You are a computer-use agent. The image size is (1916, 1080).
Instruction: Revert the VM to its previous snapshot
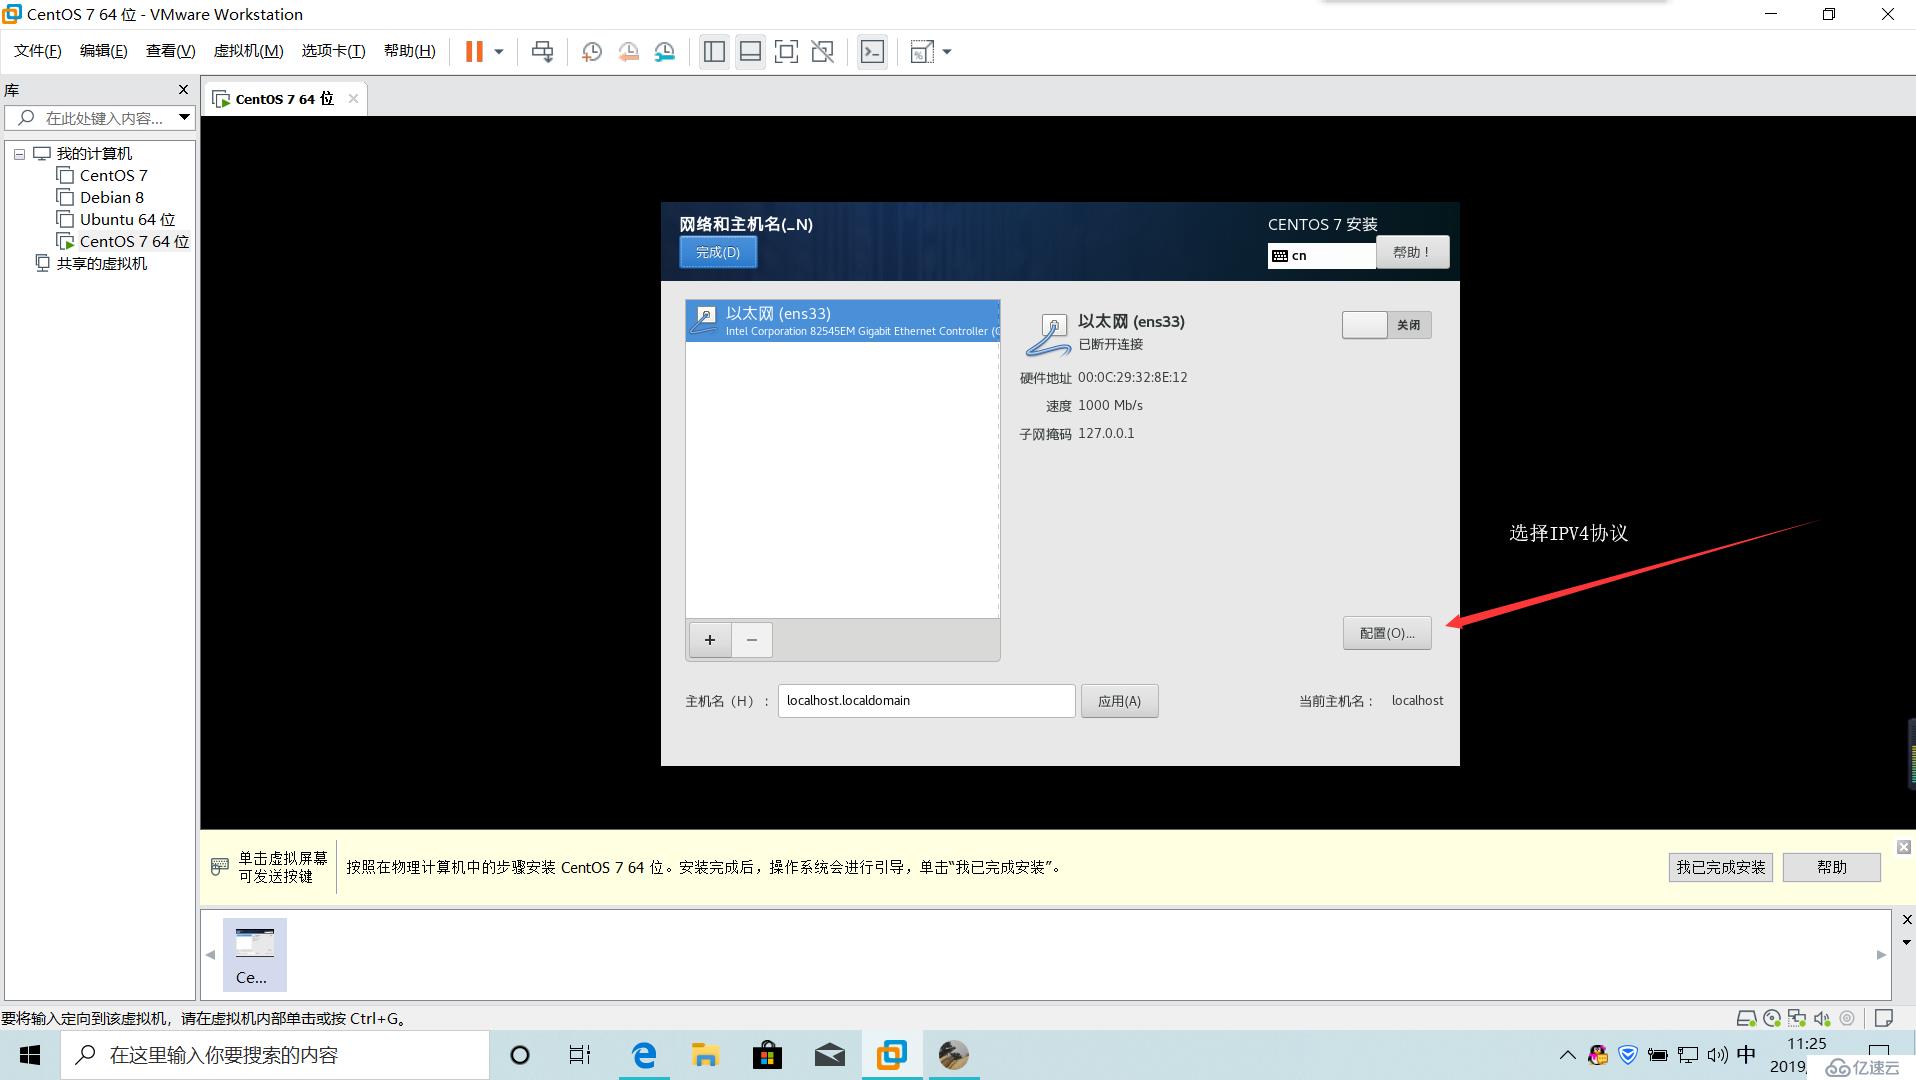click(628, 52)
